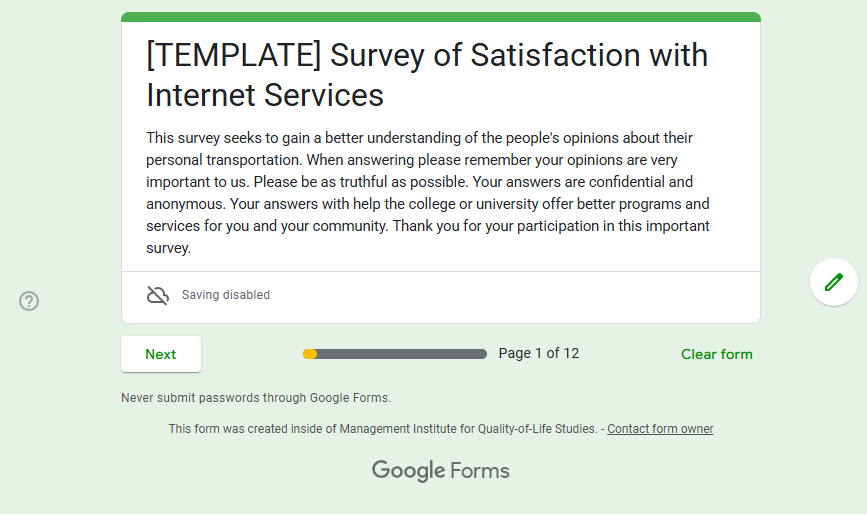Click the Internet Services title line
Image resolution: width=867 pixels, height=514 pixels.
click(265, 95)
